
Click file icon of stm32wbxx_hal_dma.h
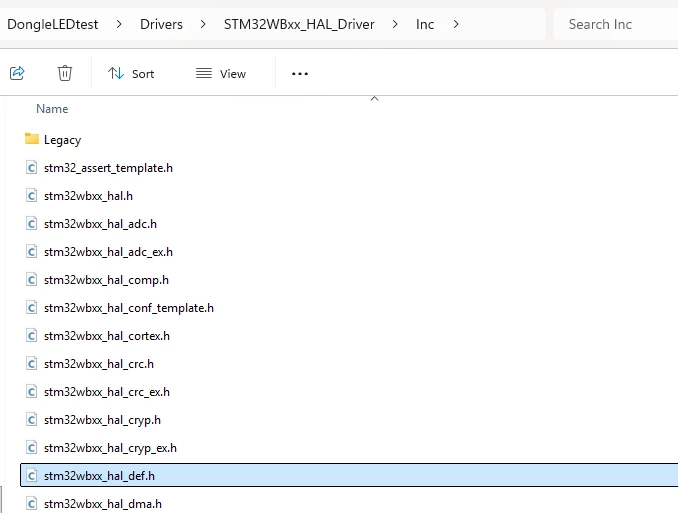click(x=32, y=504)
